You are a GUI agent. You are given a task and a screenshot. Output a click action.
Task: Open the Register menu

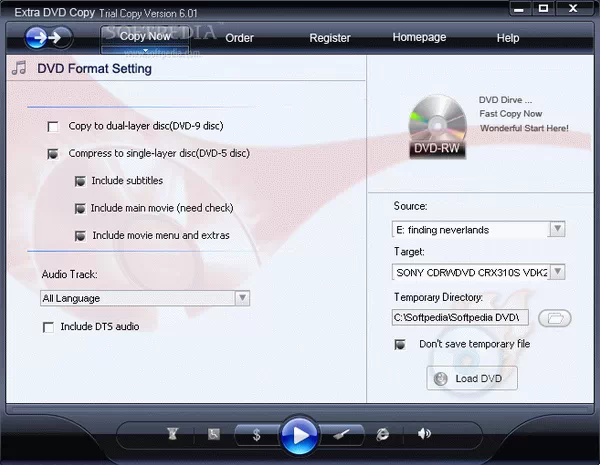(329, 38)
